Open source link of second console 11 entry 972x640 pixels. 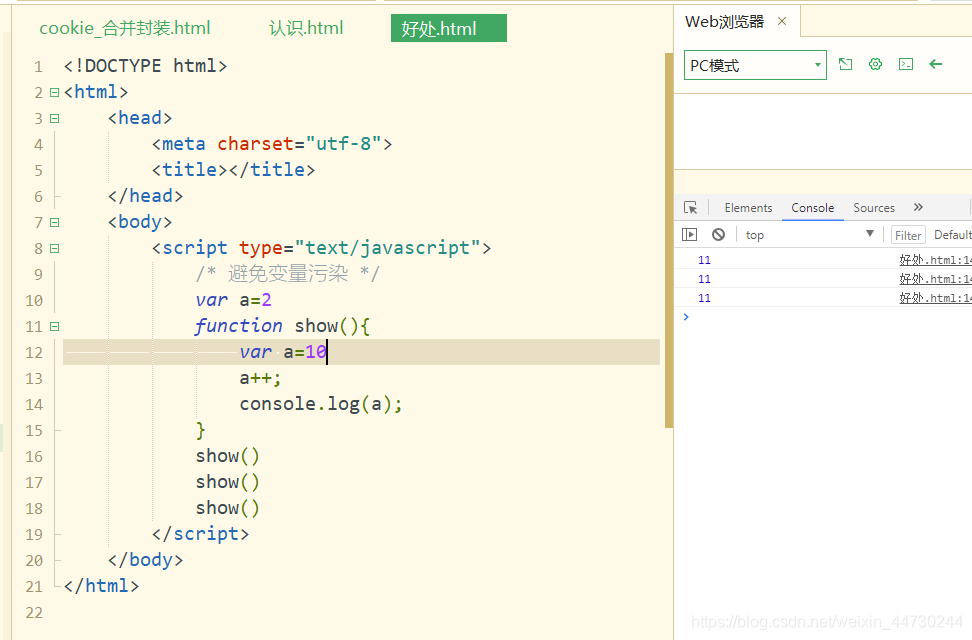[935, 279]
